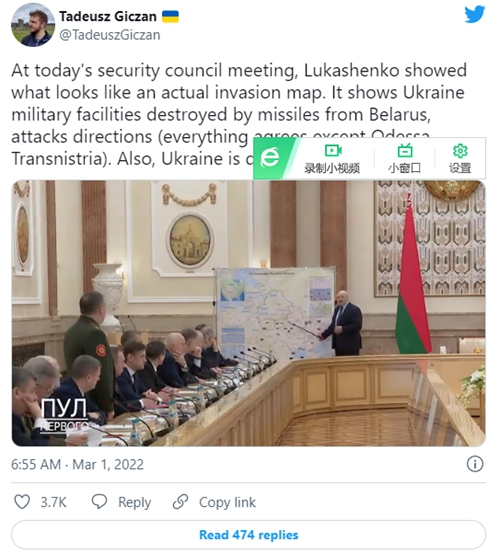This screenshot has width=500, height=554.
Task: Open the 6:55 AM Mar 1, 2022 timestamp
Action: pos(77,464)
